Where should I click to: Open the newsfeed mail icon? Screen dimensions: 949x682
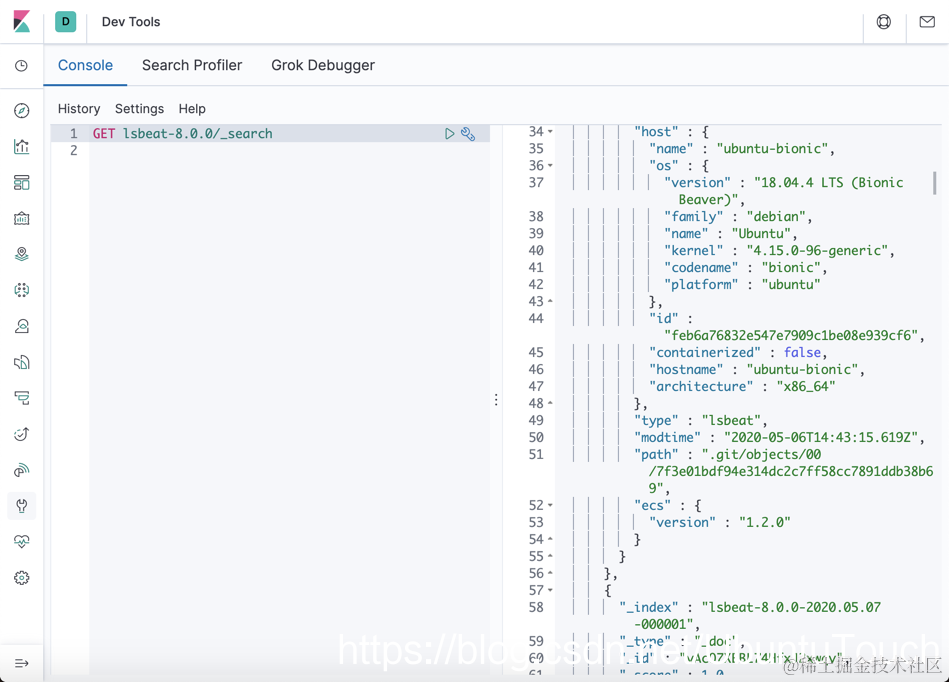pyautogui.click(x=927, y=22)
